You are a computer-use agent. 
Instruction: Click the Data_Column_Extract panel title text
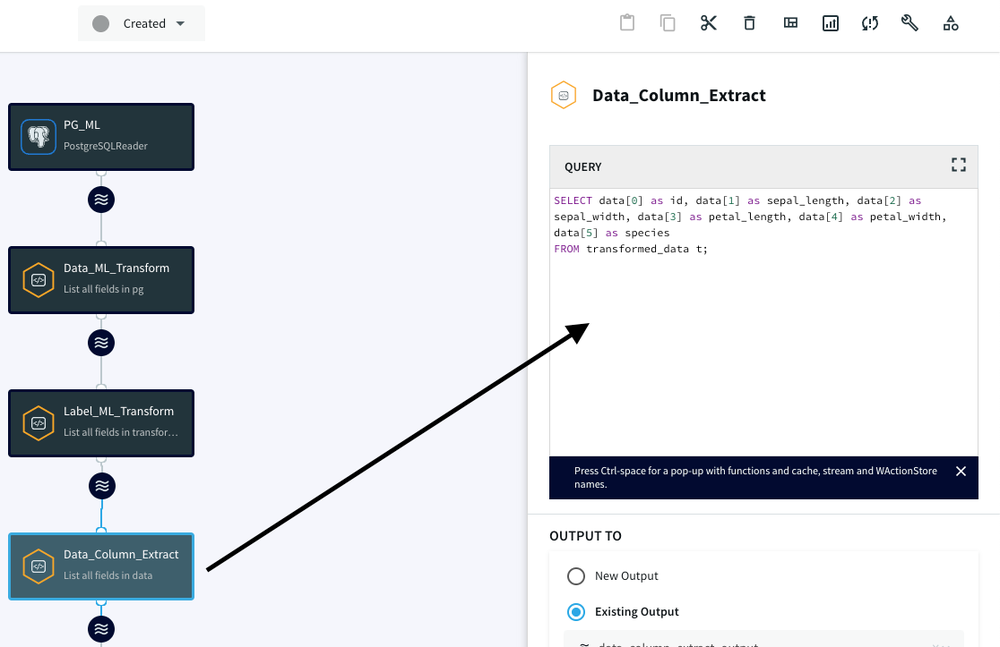[x=679, y=95]
